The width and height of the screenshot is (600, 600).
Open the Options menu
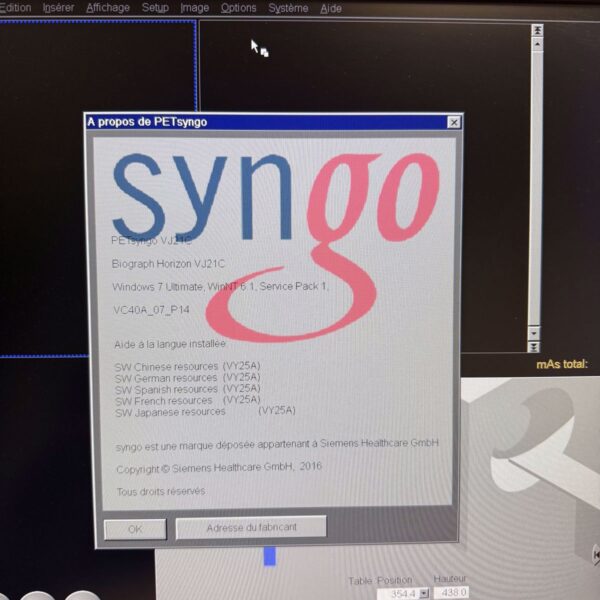click(238, 8)
